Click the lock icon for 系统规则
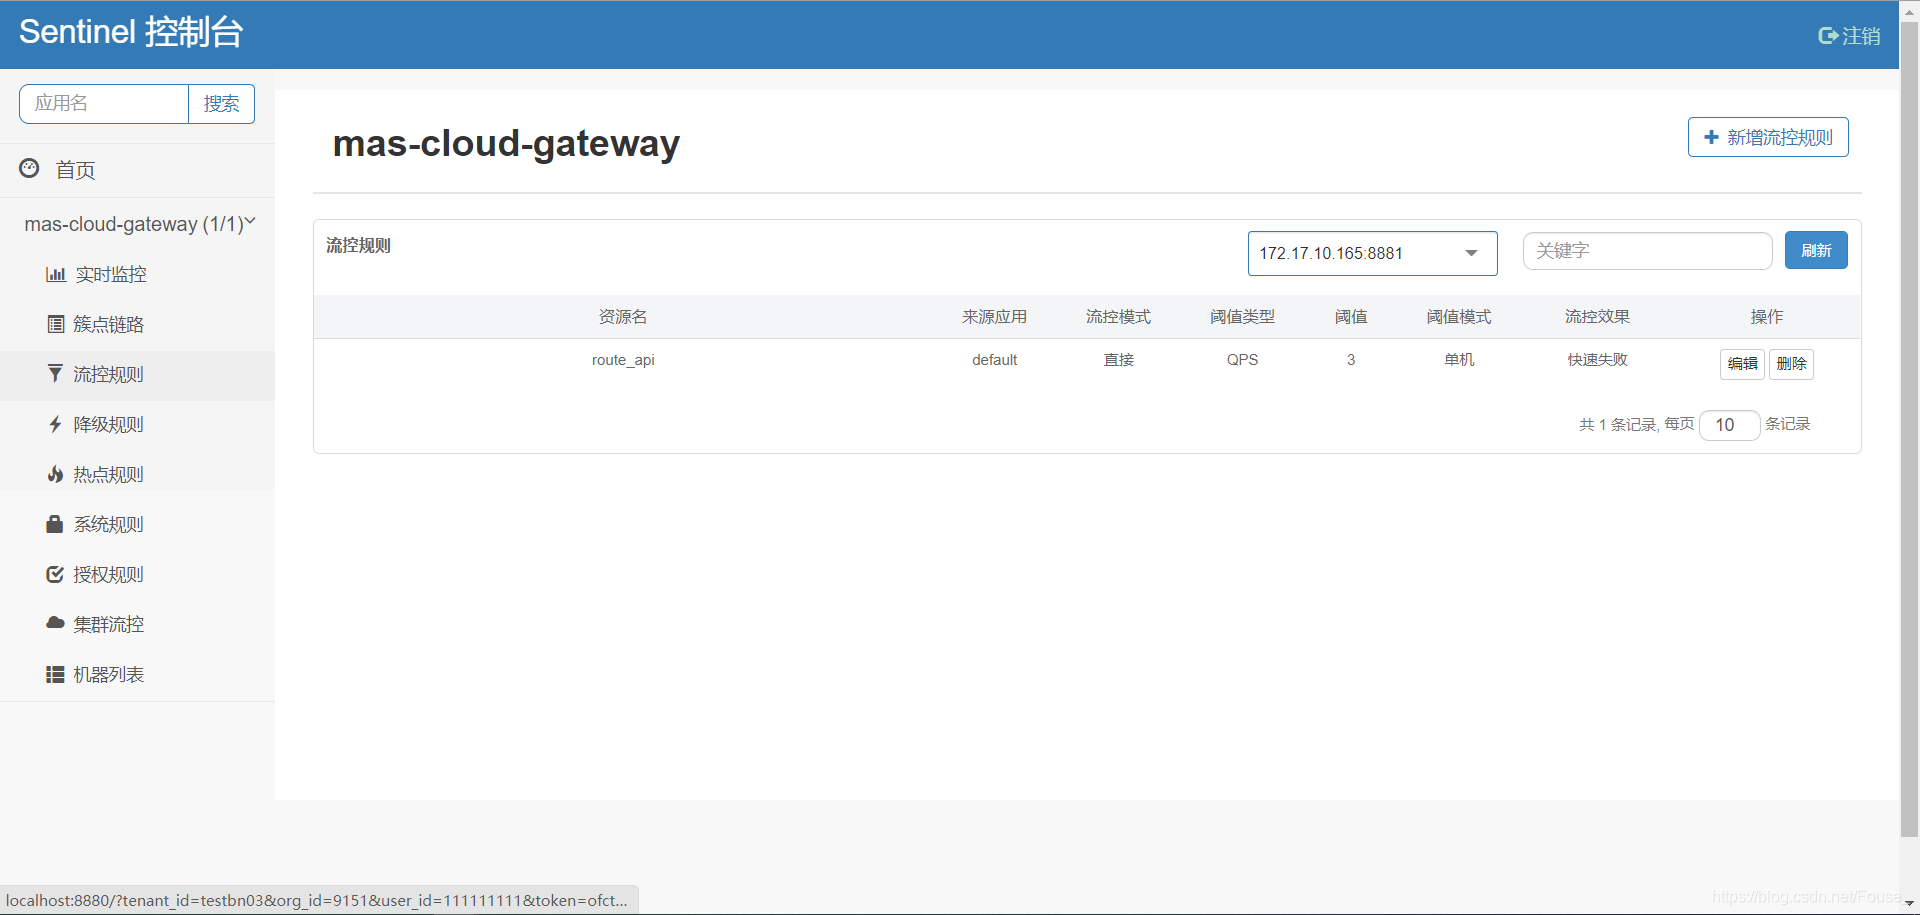Image resolution: width=1920 pixels, height=915 pixels. pos(55,524)
